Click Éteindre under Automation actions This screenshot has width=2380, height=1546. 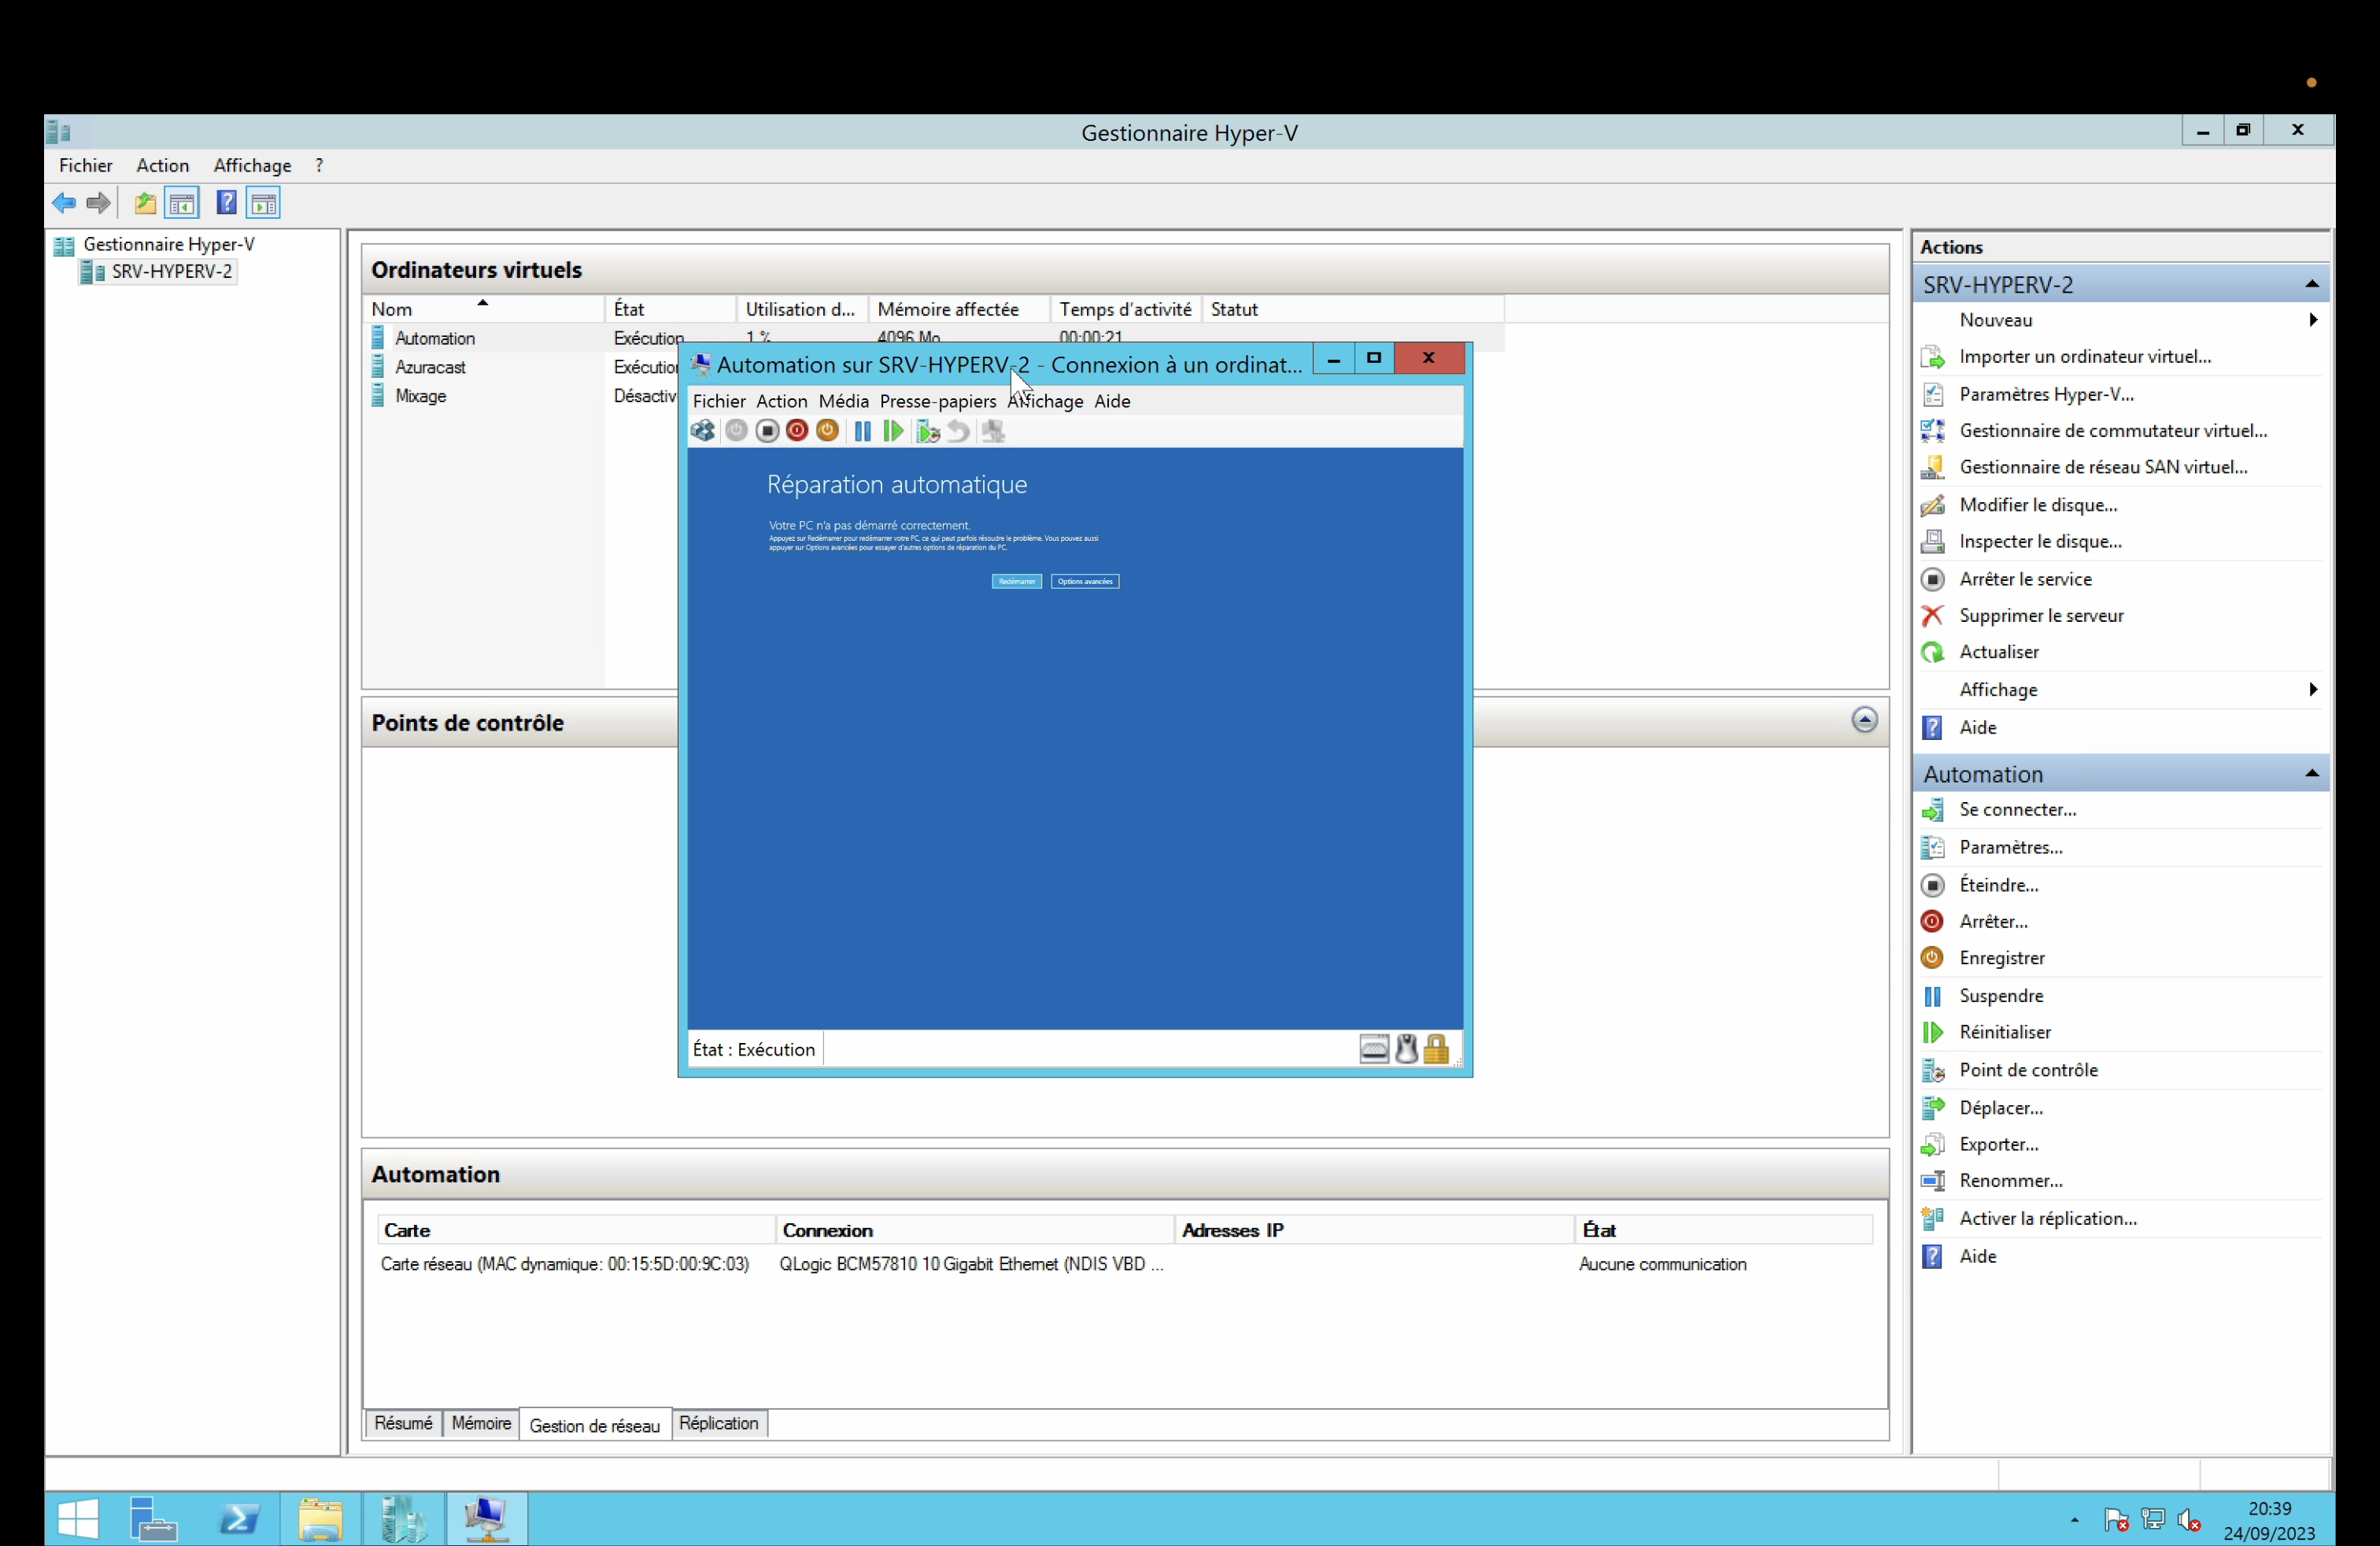1998,885
